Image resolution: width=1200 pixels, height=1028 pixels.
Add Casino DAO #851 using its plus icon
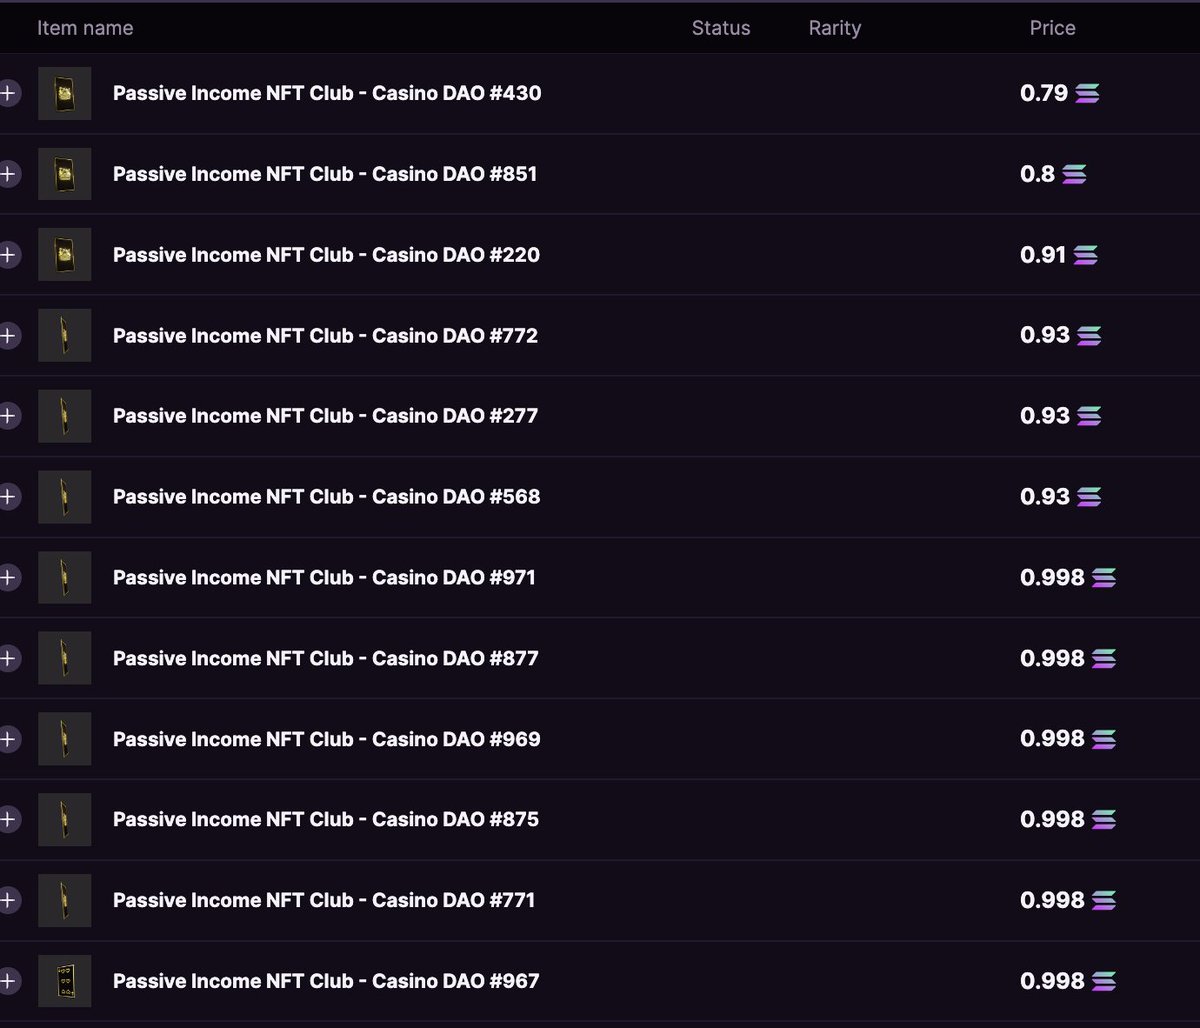tap(8, 174)
